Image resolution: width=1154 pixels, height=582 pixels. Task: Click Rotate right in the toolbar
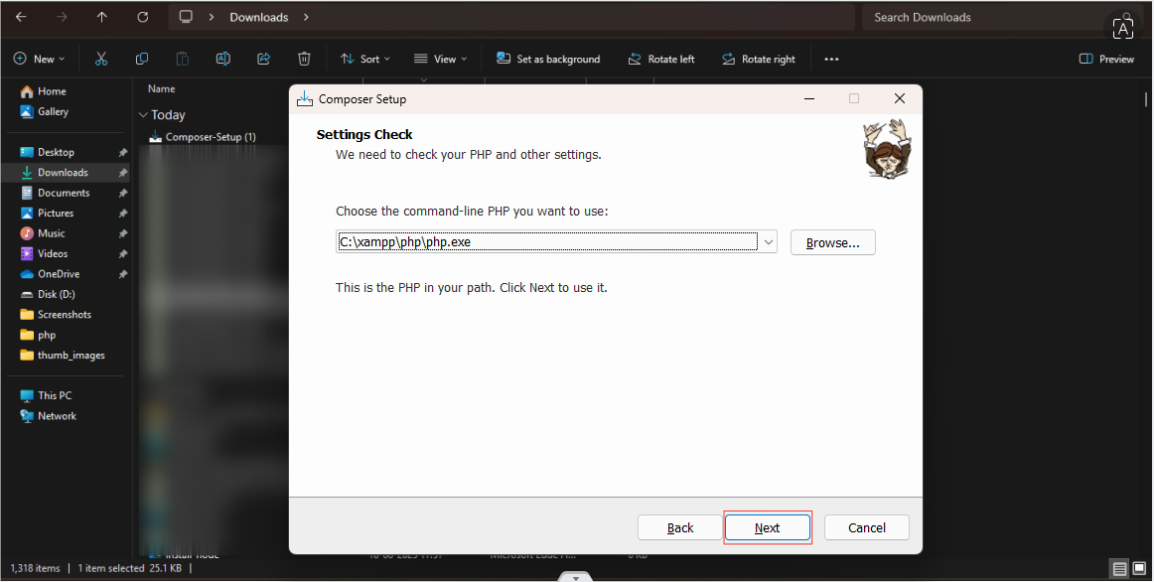pos(759,59)
